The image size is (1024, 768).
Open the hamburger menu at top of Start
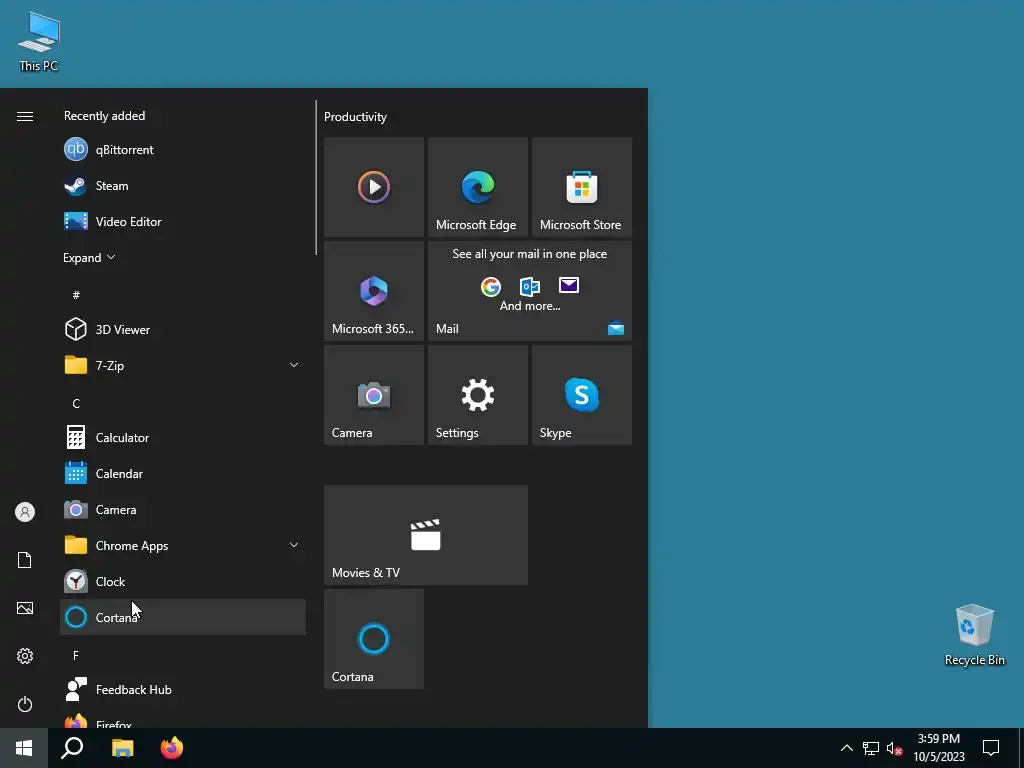point(25,116)
